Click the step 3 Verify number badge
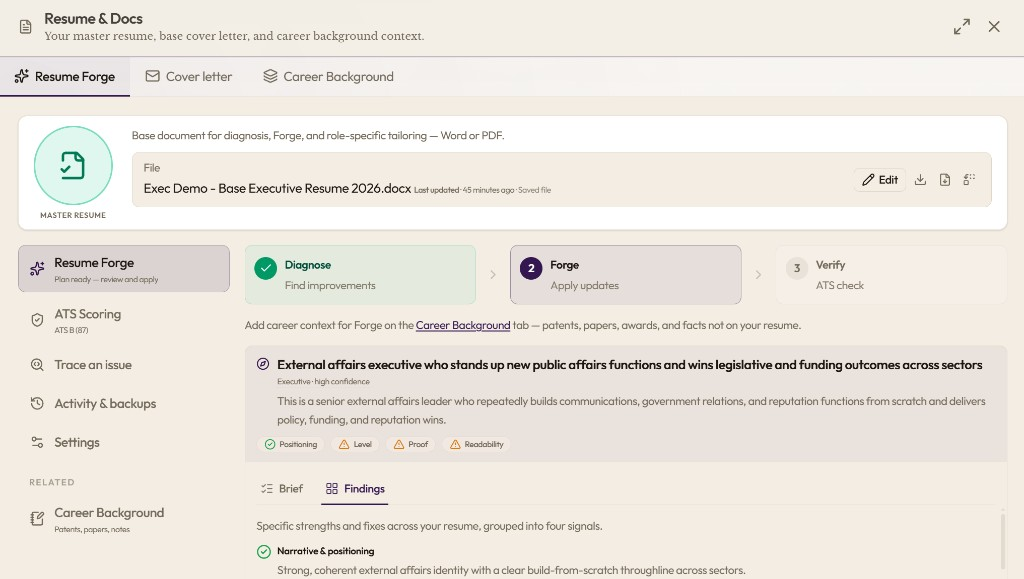1024x579 pixels. [797, 268]
